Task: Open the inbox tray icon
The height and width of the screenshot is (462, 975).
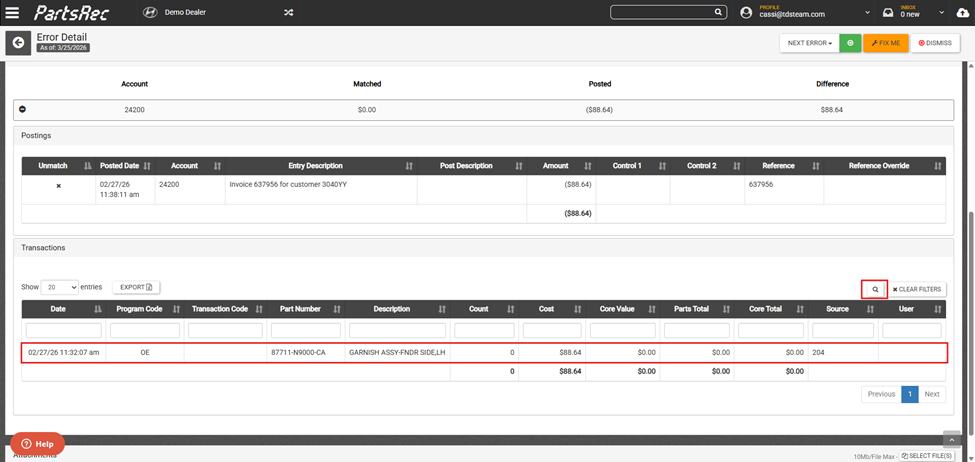Action: (x=889, y=12)
